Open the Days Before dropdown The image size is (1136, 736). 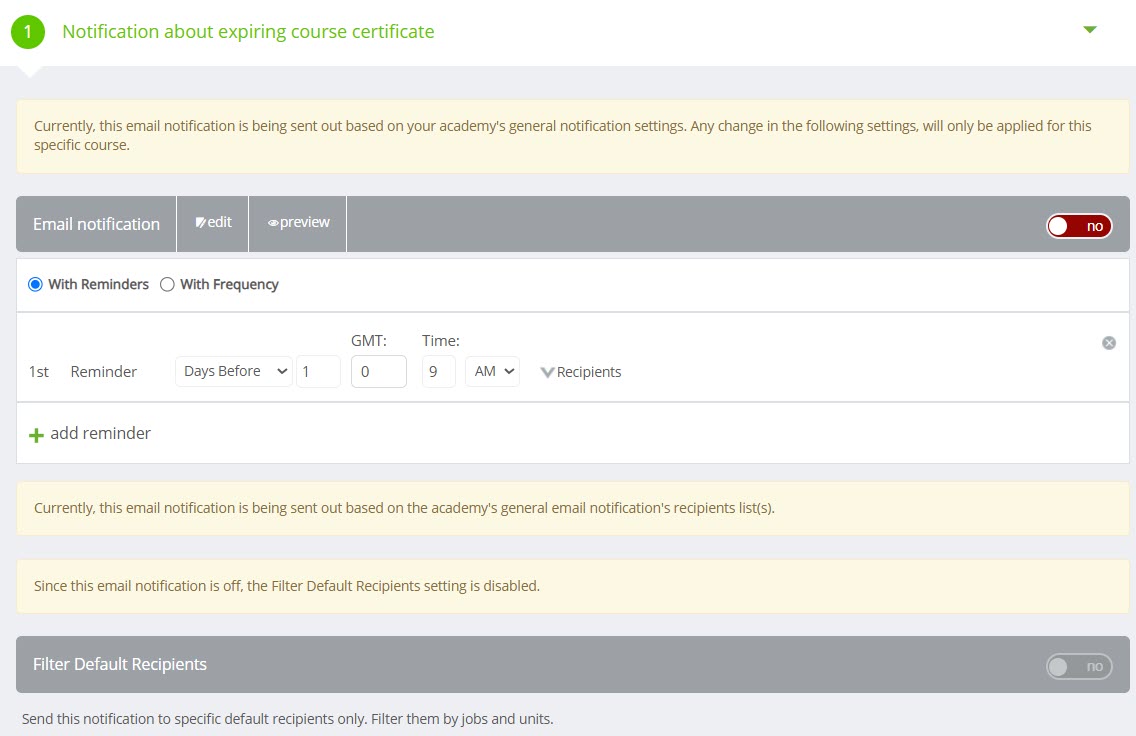click(x=234, y=371)
